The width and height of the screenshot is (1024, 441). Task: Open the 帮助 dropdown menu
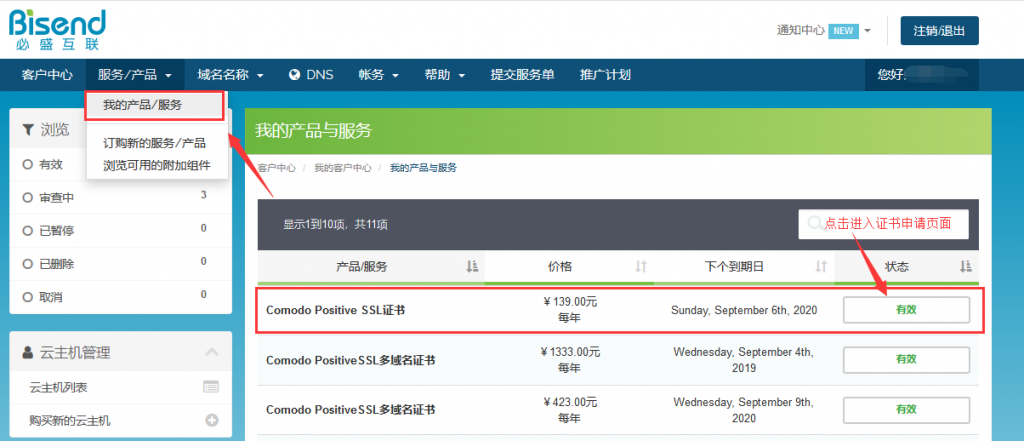[445, 75]
